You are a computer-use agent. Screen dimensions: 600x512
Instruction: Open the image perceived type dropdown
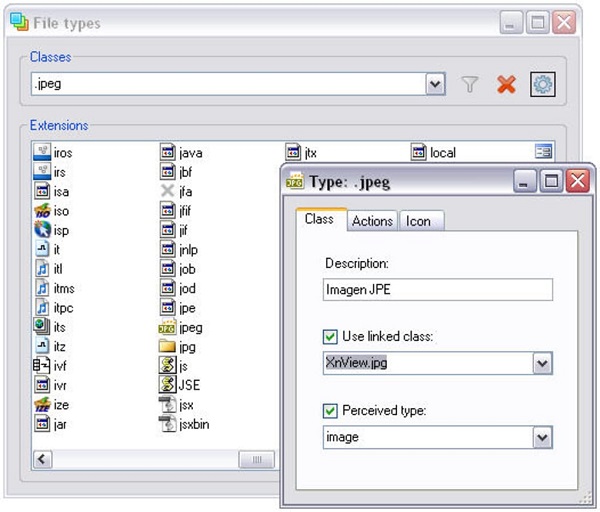click(542, 437)
